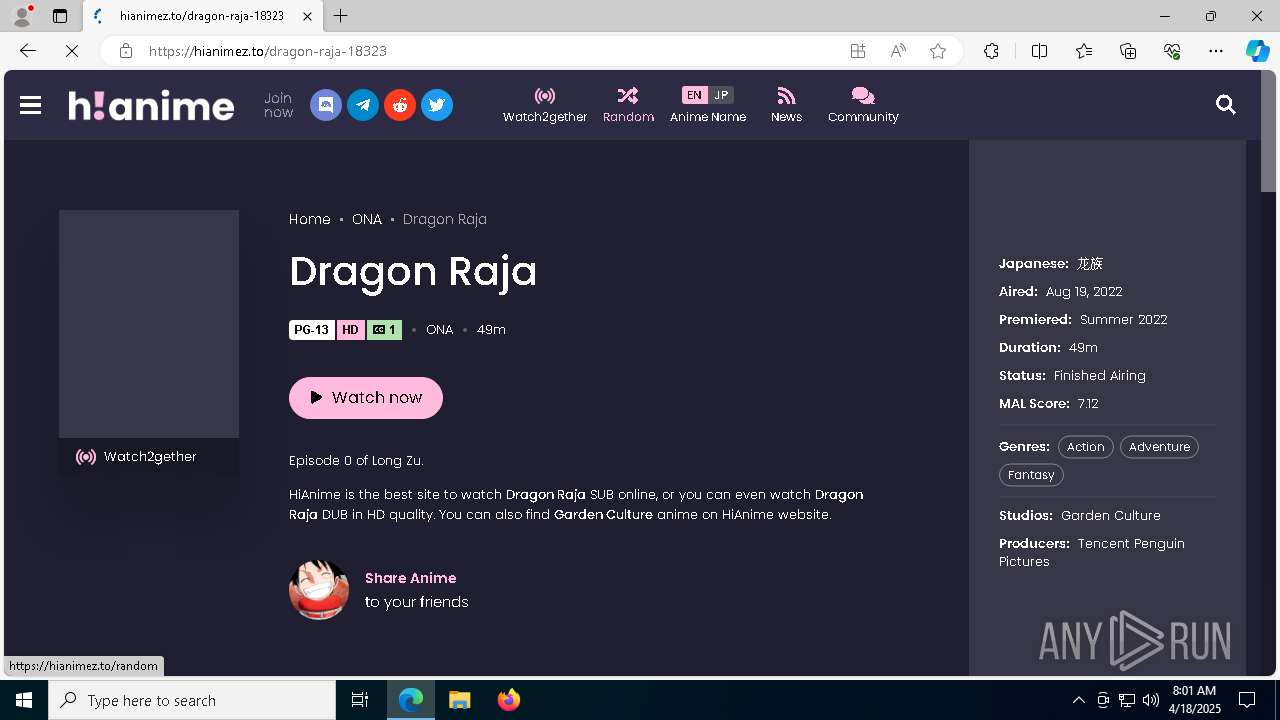This screenshot has height=720, width=1280.
Task: Toggle Split screen view
Action: [x=1039, y=51]
